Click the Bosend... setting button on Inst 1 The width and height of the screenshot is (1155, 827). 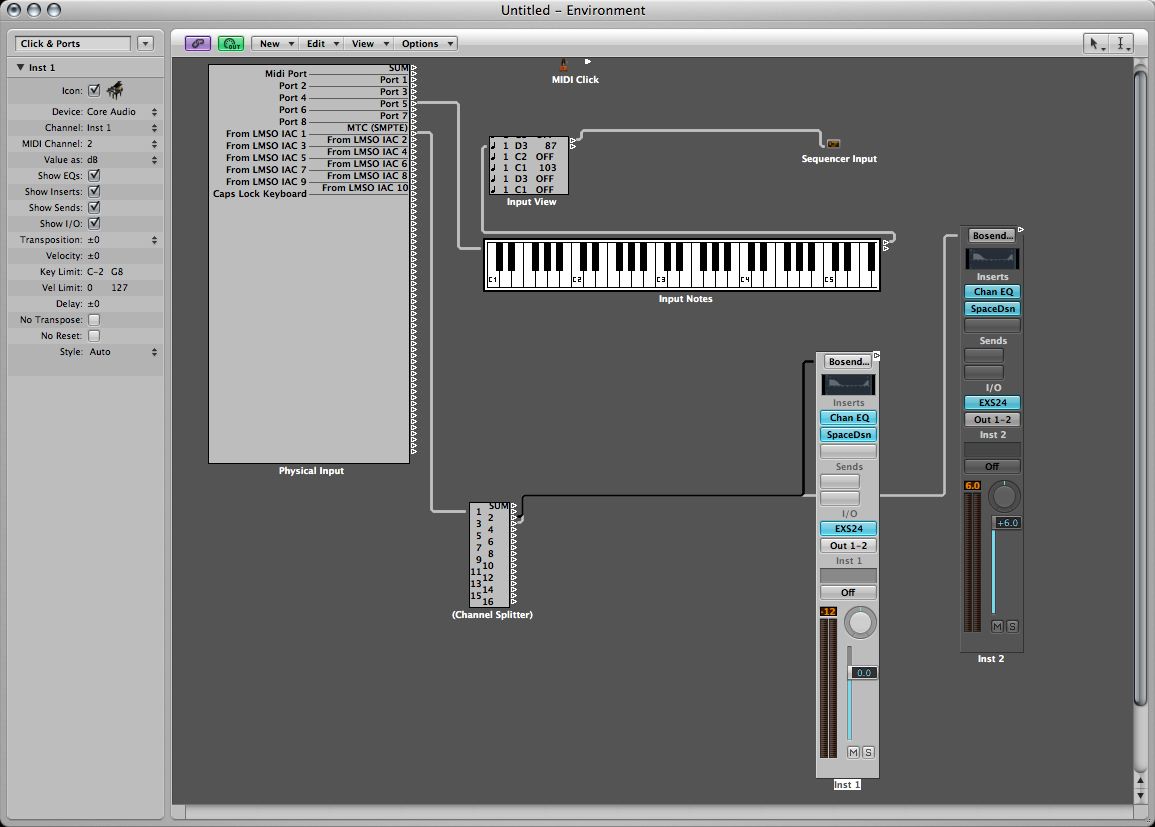(x=848, y=362)
